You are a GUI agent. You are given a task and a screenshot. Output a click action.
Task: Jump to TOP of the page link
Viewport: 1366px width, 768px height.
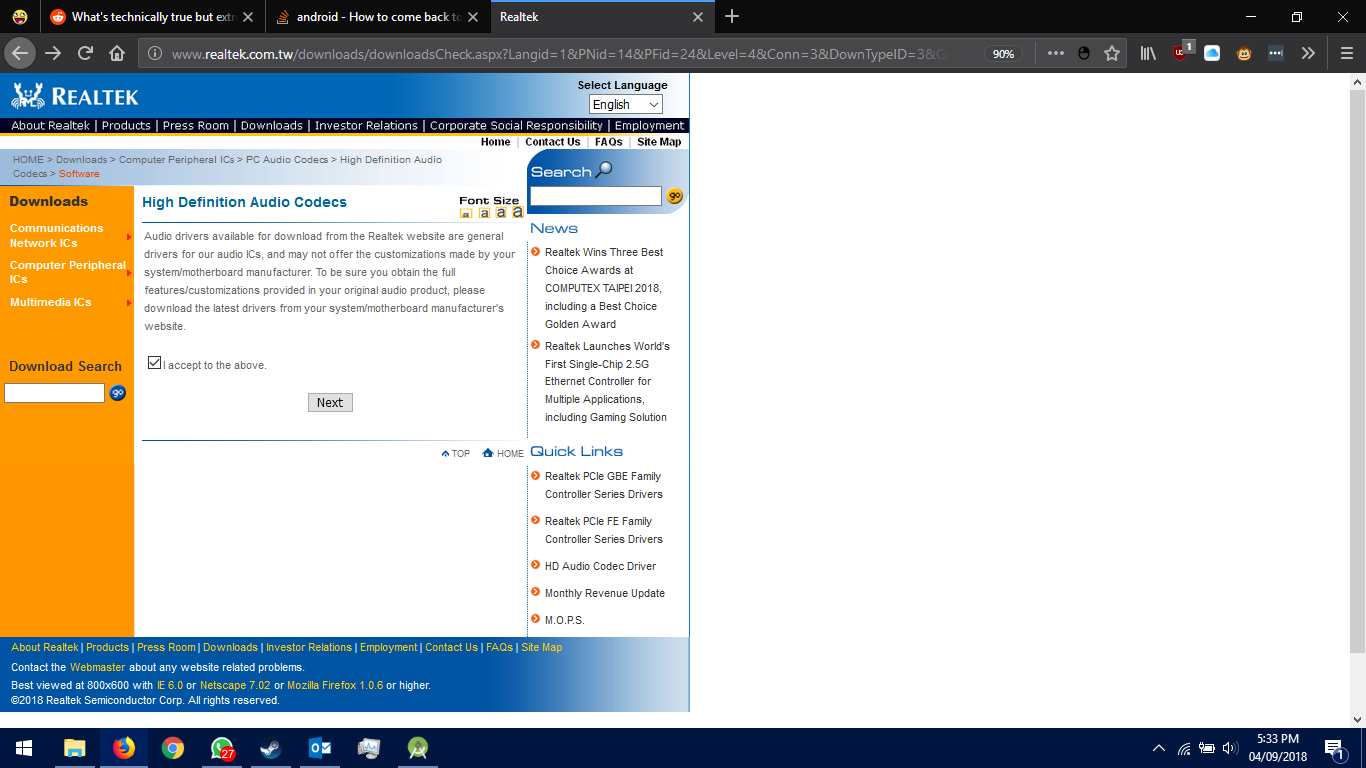click(456, 453)
